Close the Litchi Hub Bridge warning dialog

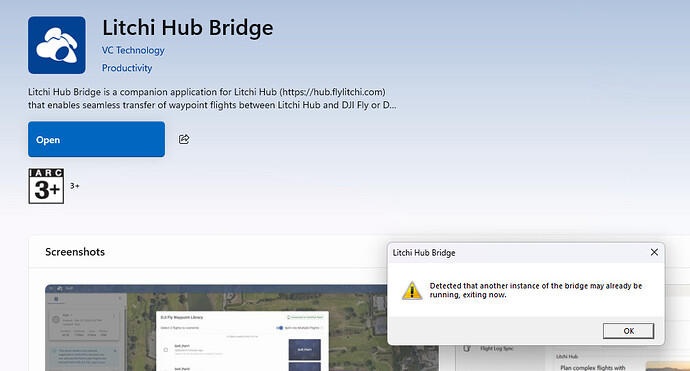(x=654, y=252)
